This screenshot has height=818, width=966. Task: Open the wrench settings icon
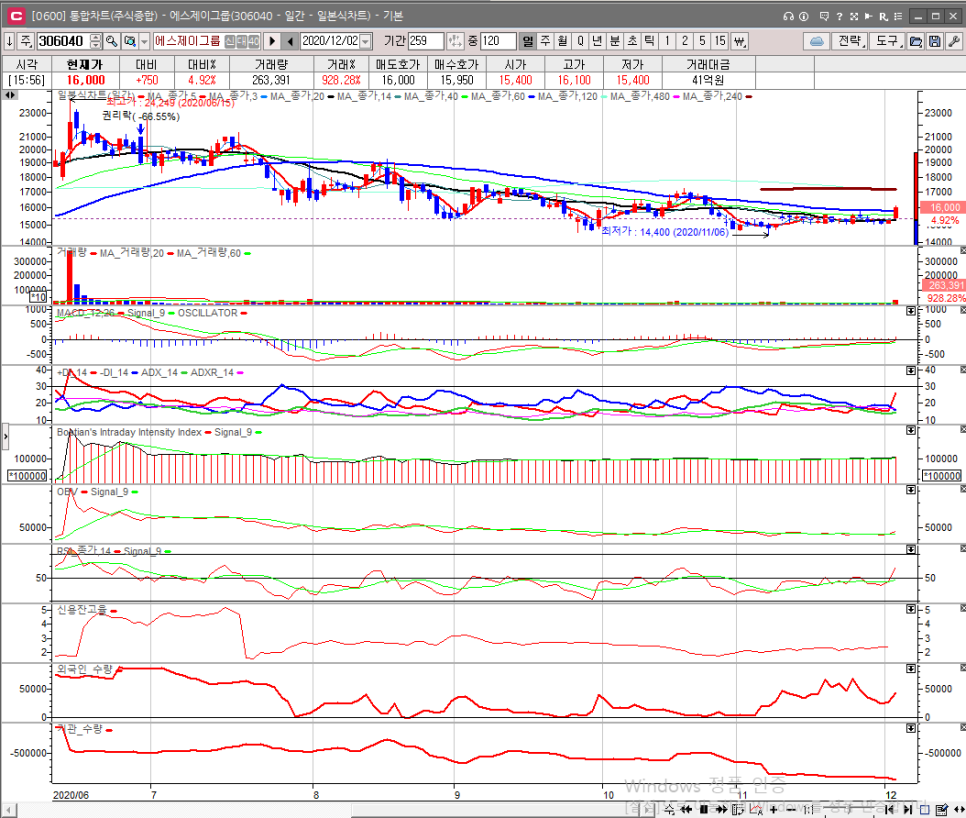pyautogui.click(x=954, y=41)
